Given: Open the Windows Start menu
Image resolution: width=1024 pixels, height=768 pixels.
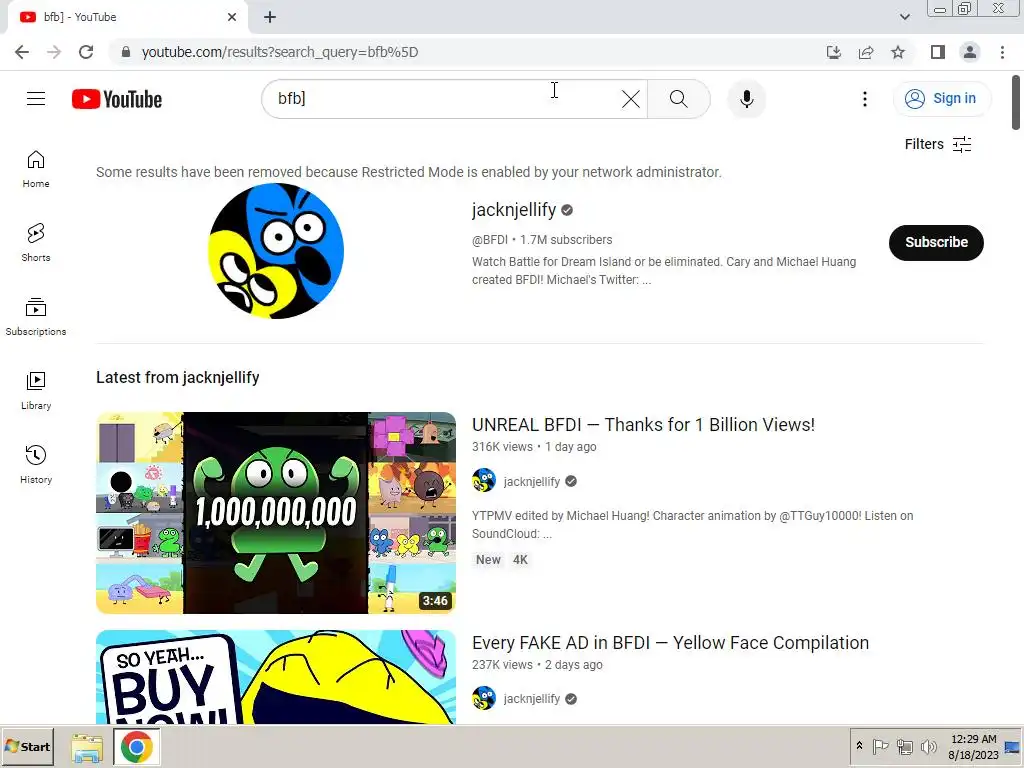Looking at the screenshot, I should [27, 746].
